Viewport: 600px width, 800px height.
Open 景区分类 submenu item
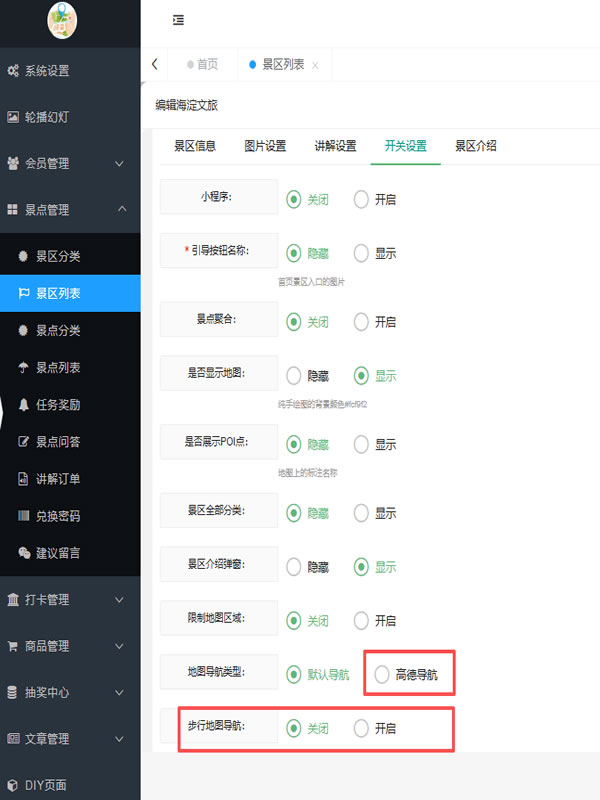click(x=70, y=256)
